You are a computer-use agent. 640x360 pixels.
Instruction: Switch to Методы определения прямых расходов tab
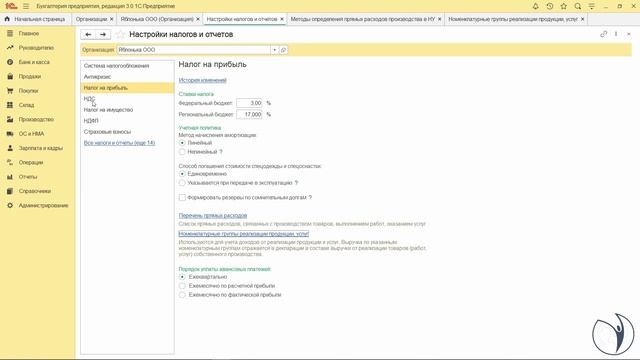tap(363, 19)
